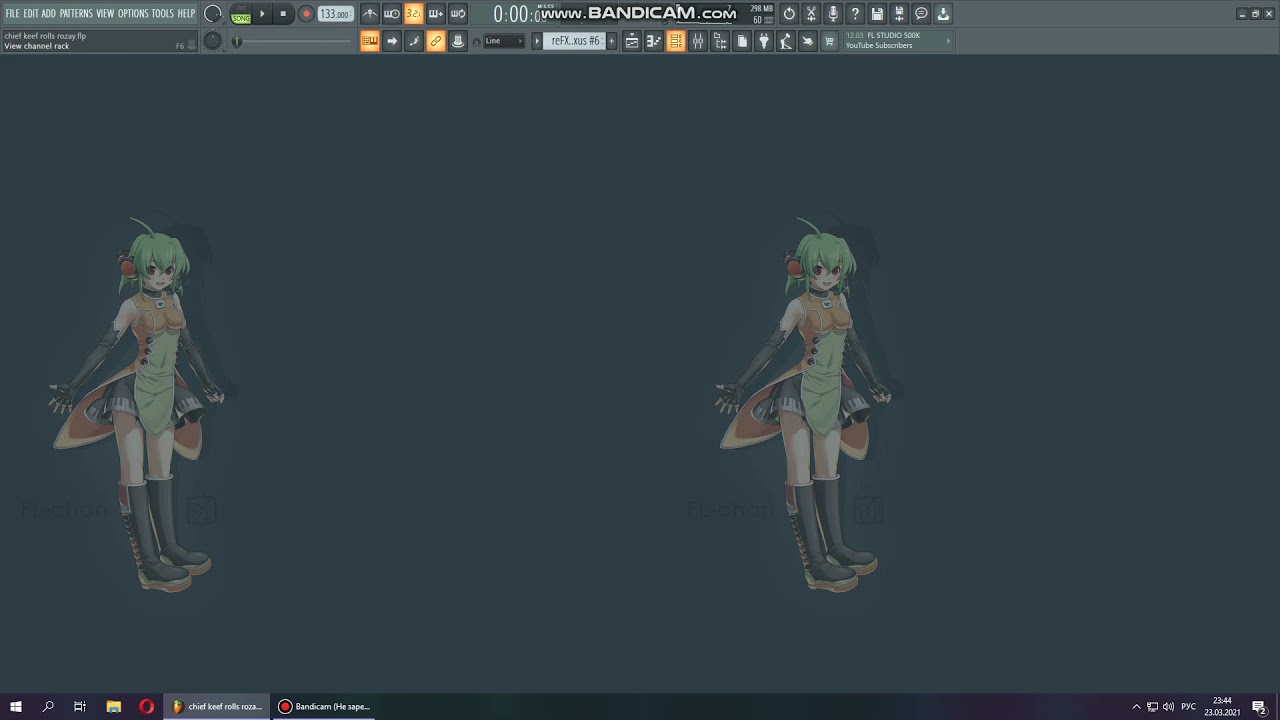Stop playback with the Stop button

pos(283,14)
